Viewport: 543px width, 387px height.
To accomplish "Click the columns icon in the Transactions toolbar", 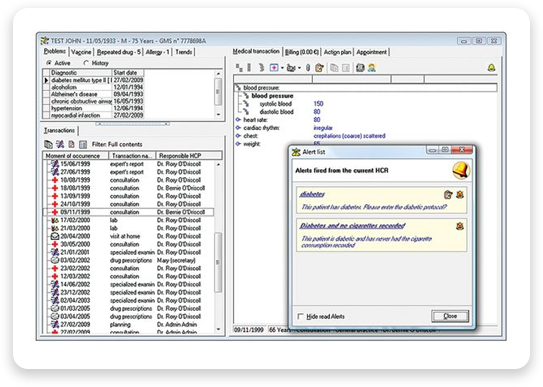I will (83, 144).
